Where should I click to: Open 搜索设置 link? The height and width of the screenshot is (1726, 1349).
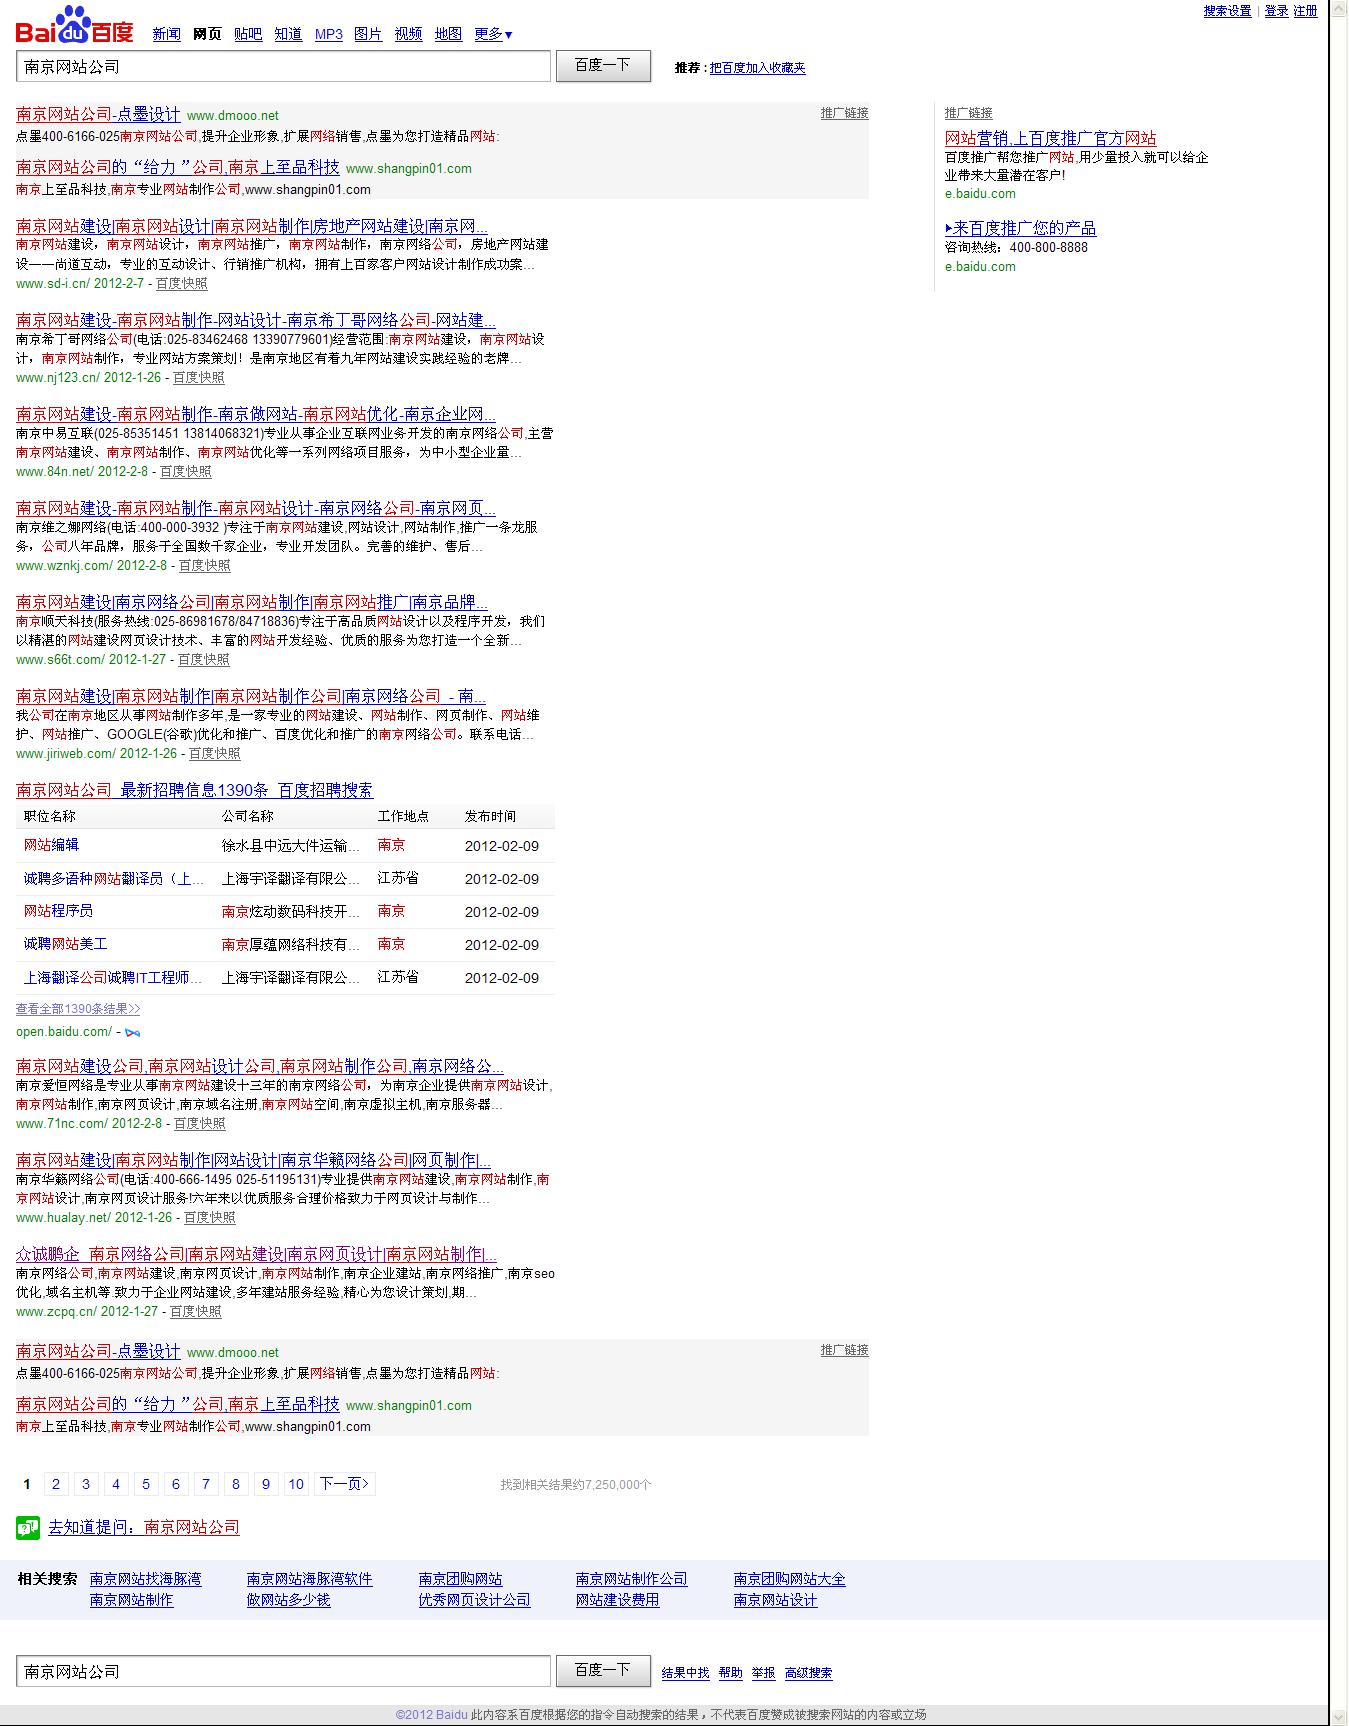click(1227, 11)
